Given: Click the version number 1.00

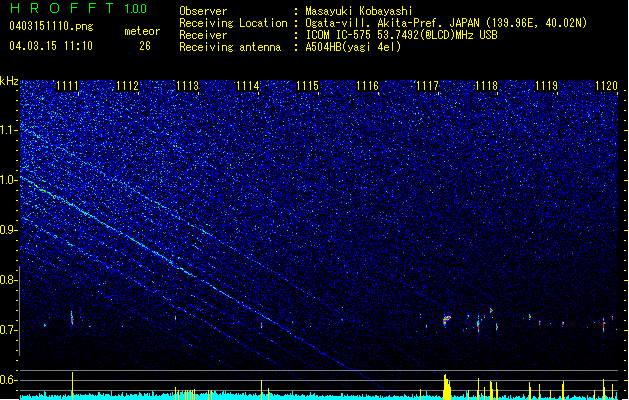Looking at the screenshot, I should pyautogui.click(x=136, y=8).
